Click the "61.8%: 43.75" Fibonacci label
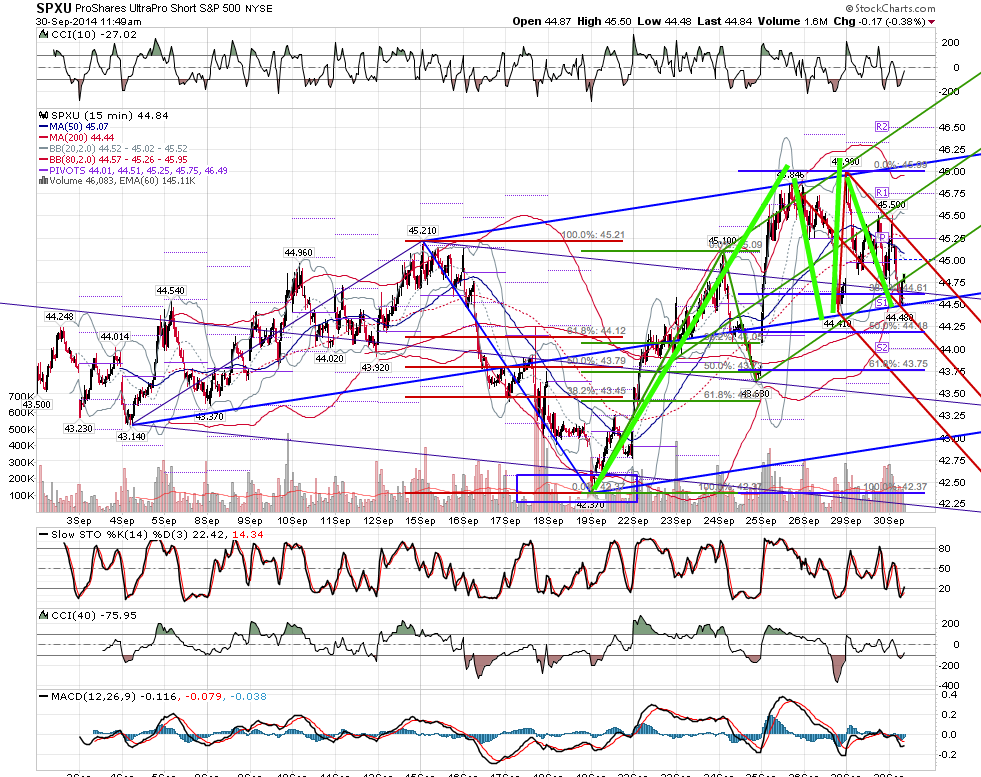 [898, 364]
